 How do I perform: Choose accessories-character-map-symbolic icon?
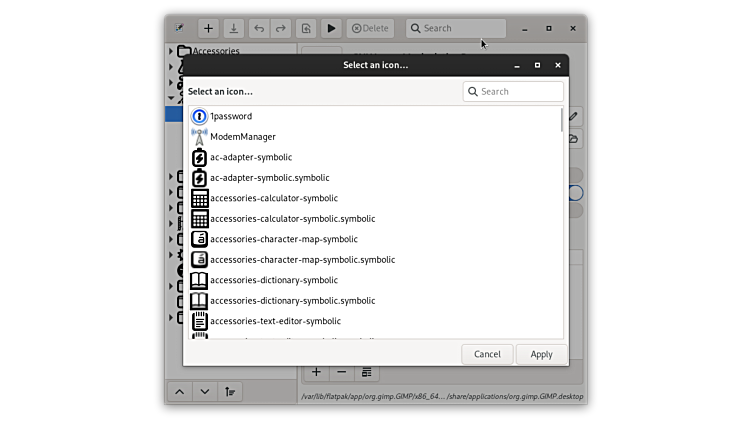point(283,239)
